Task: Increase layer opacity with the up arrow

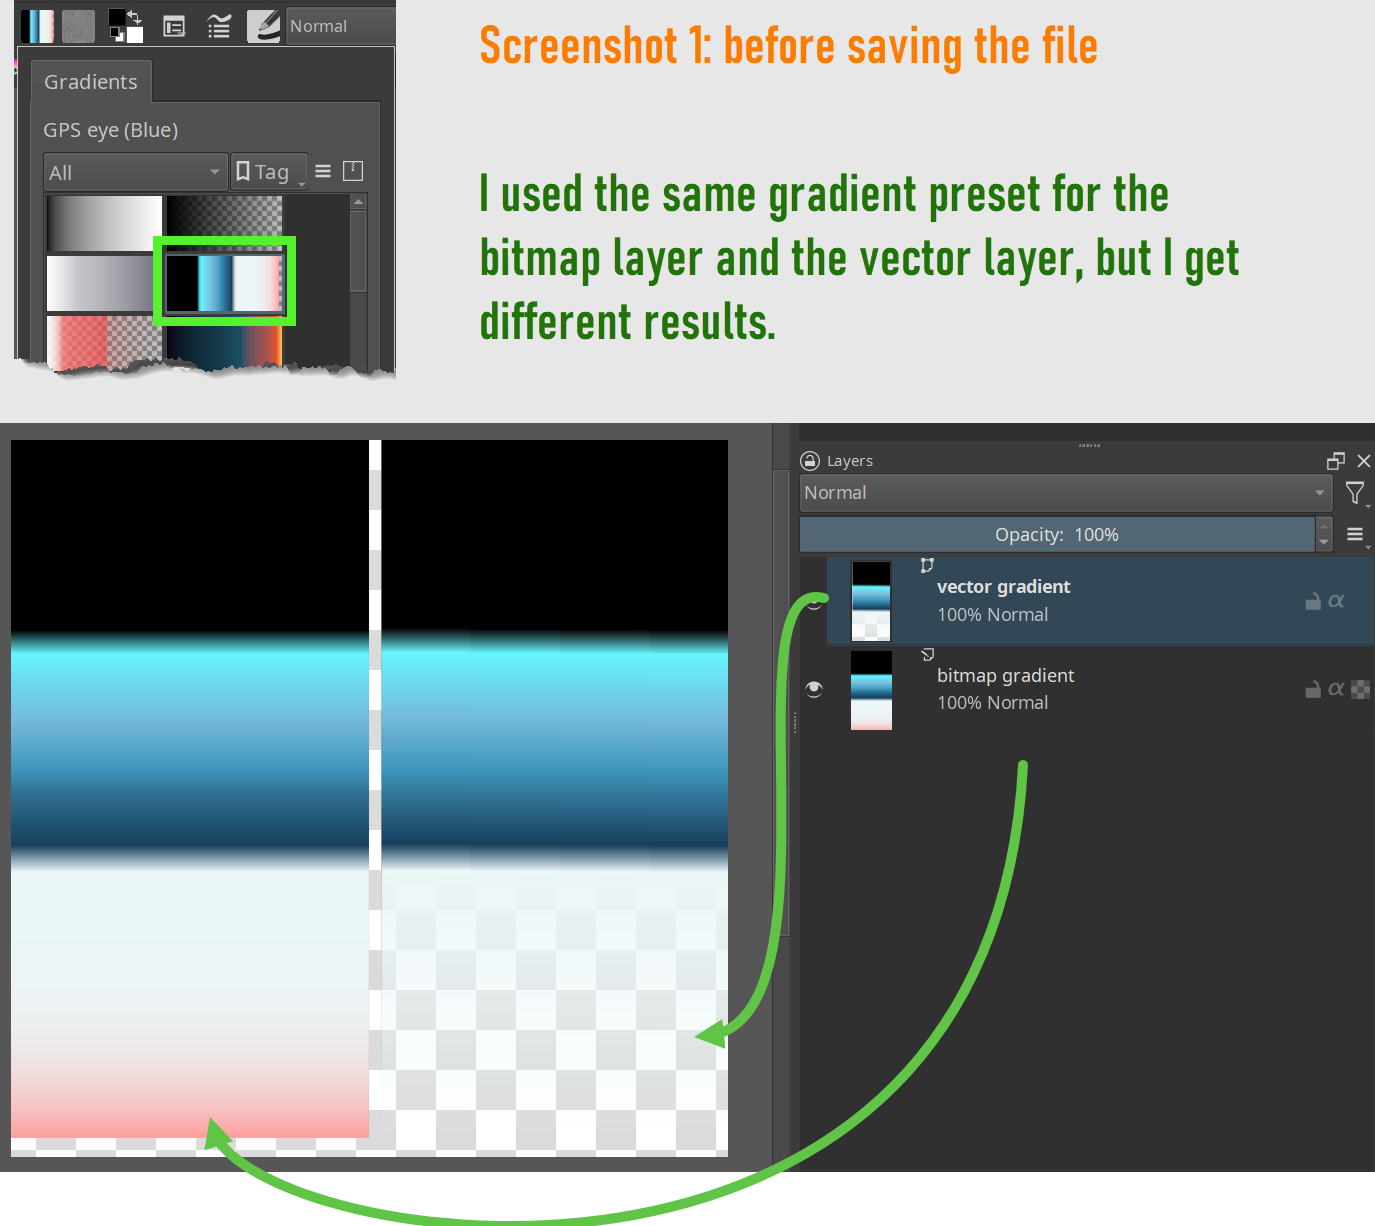Action: pos(1324,526)
